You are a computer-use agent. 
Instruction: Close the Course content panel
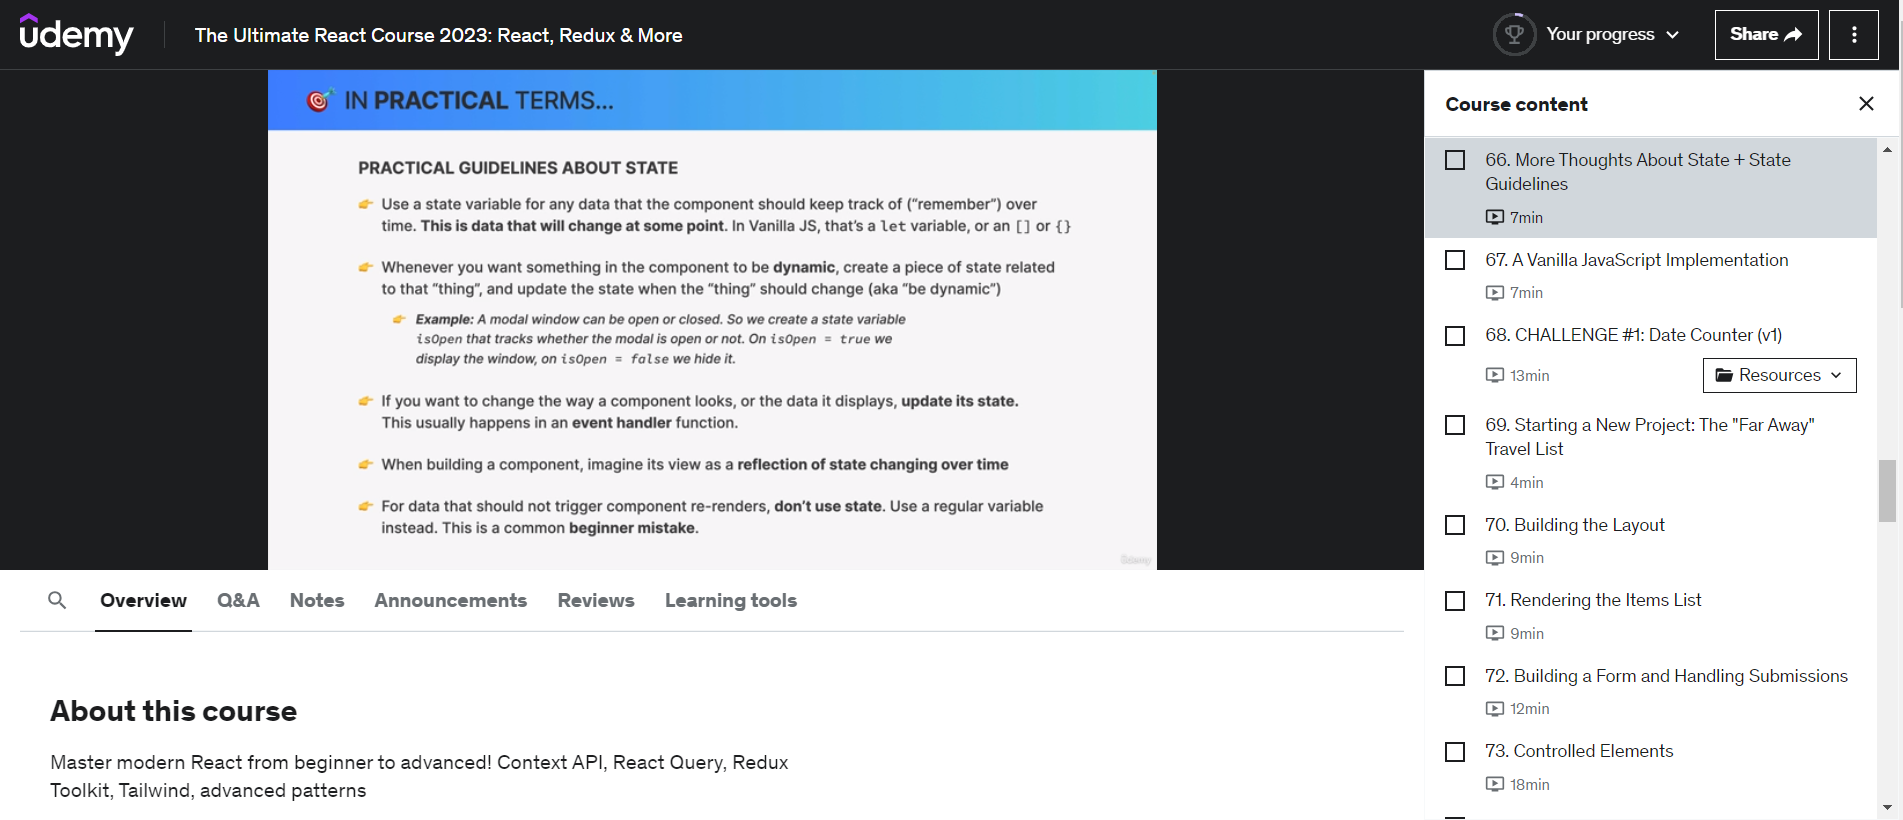tap(1865, 104)
